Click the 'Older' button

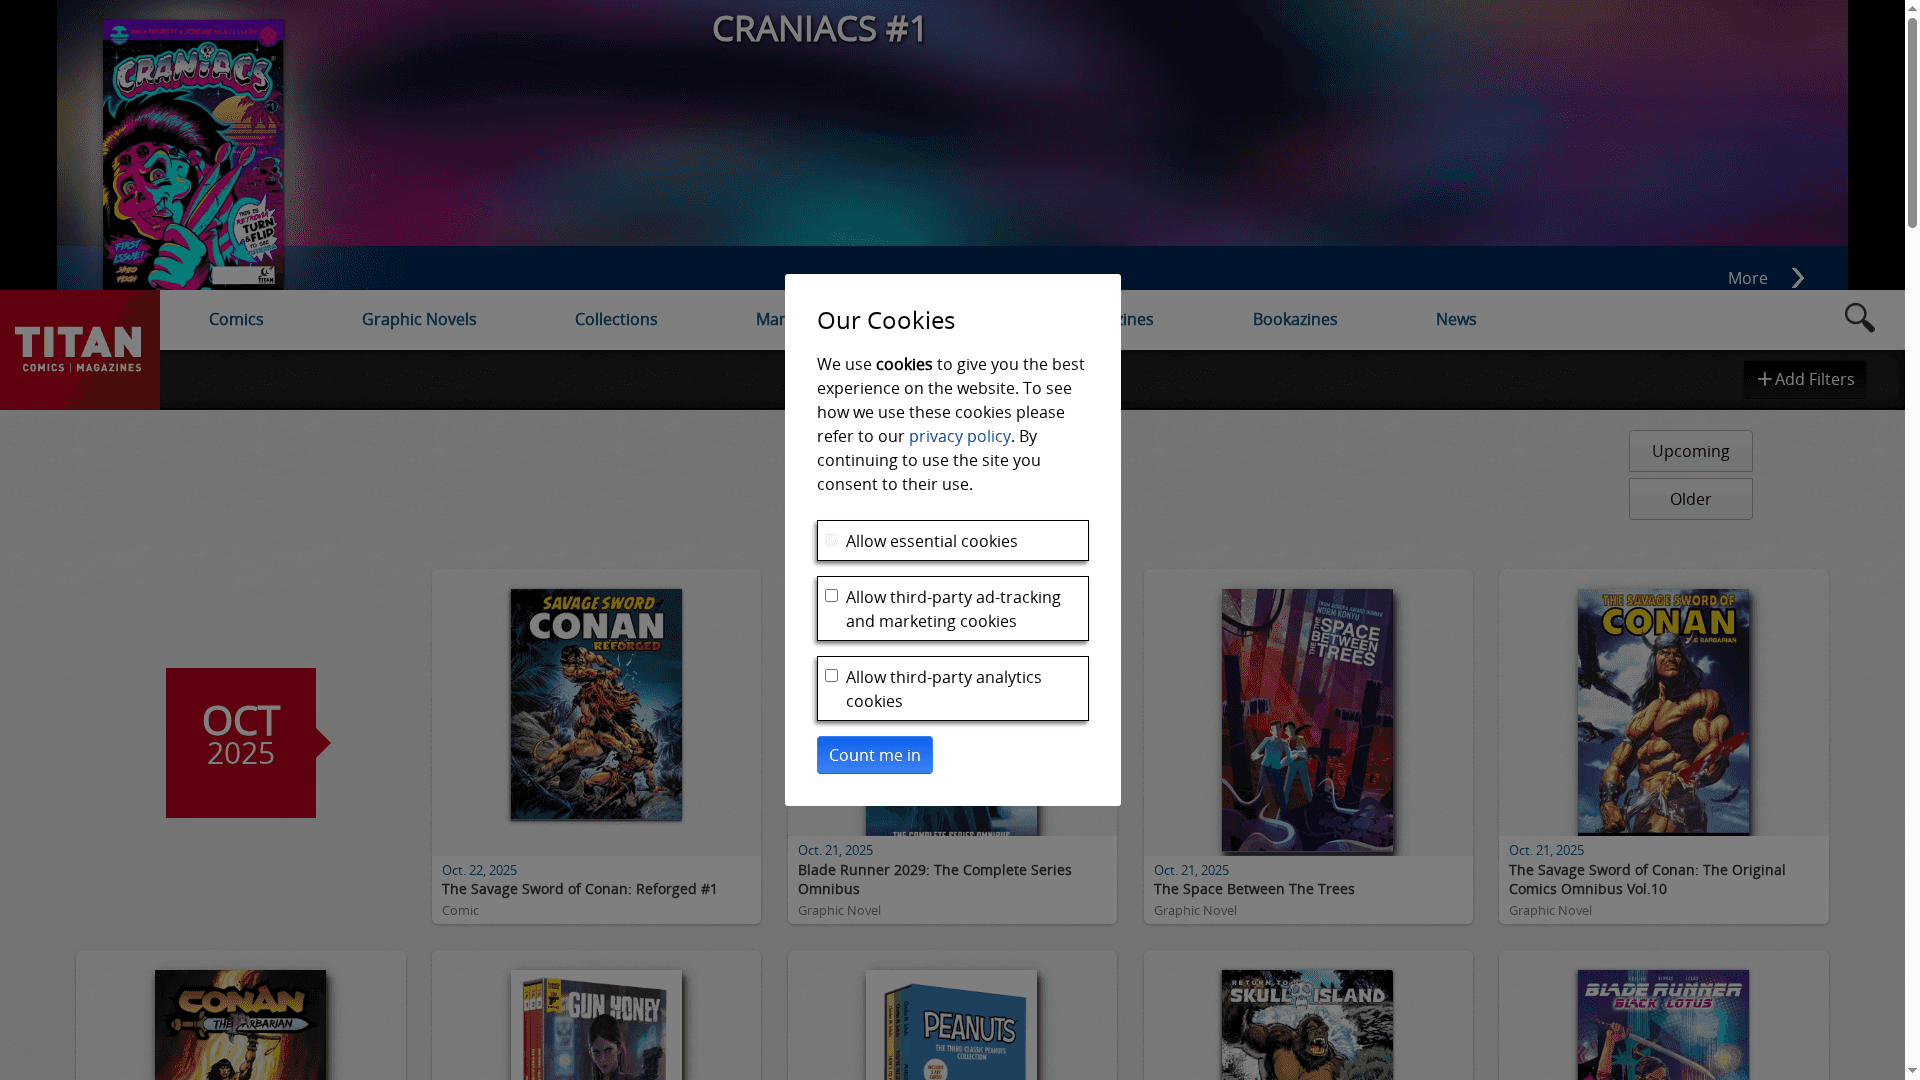click(x=1690, y=498)
